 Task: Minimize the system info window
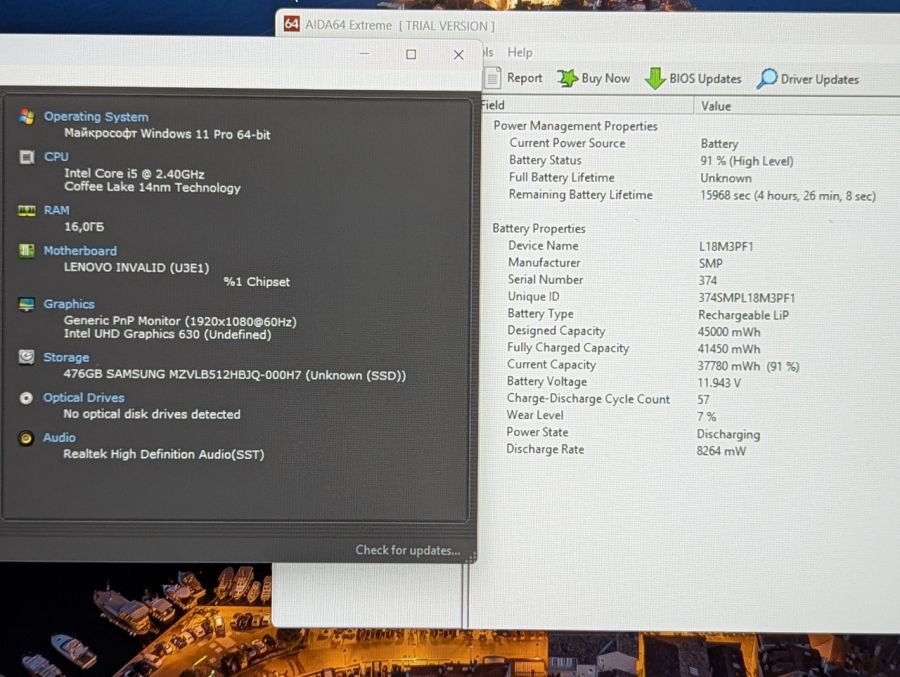coord(364,53)
